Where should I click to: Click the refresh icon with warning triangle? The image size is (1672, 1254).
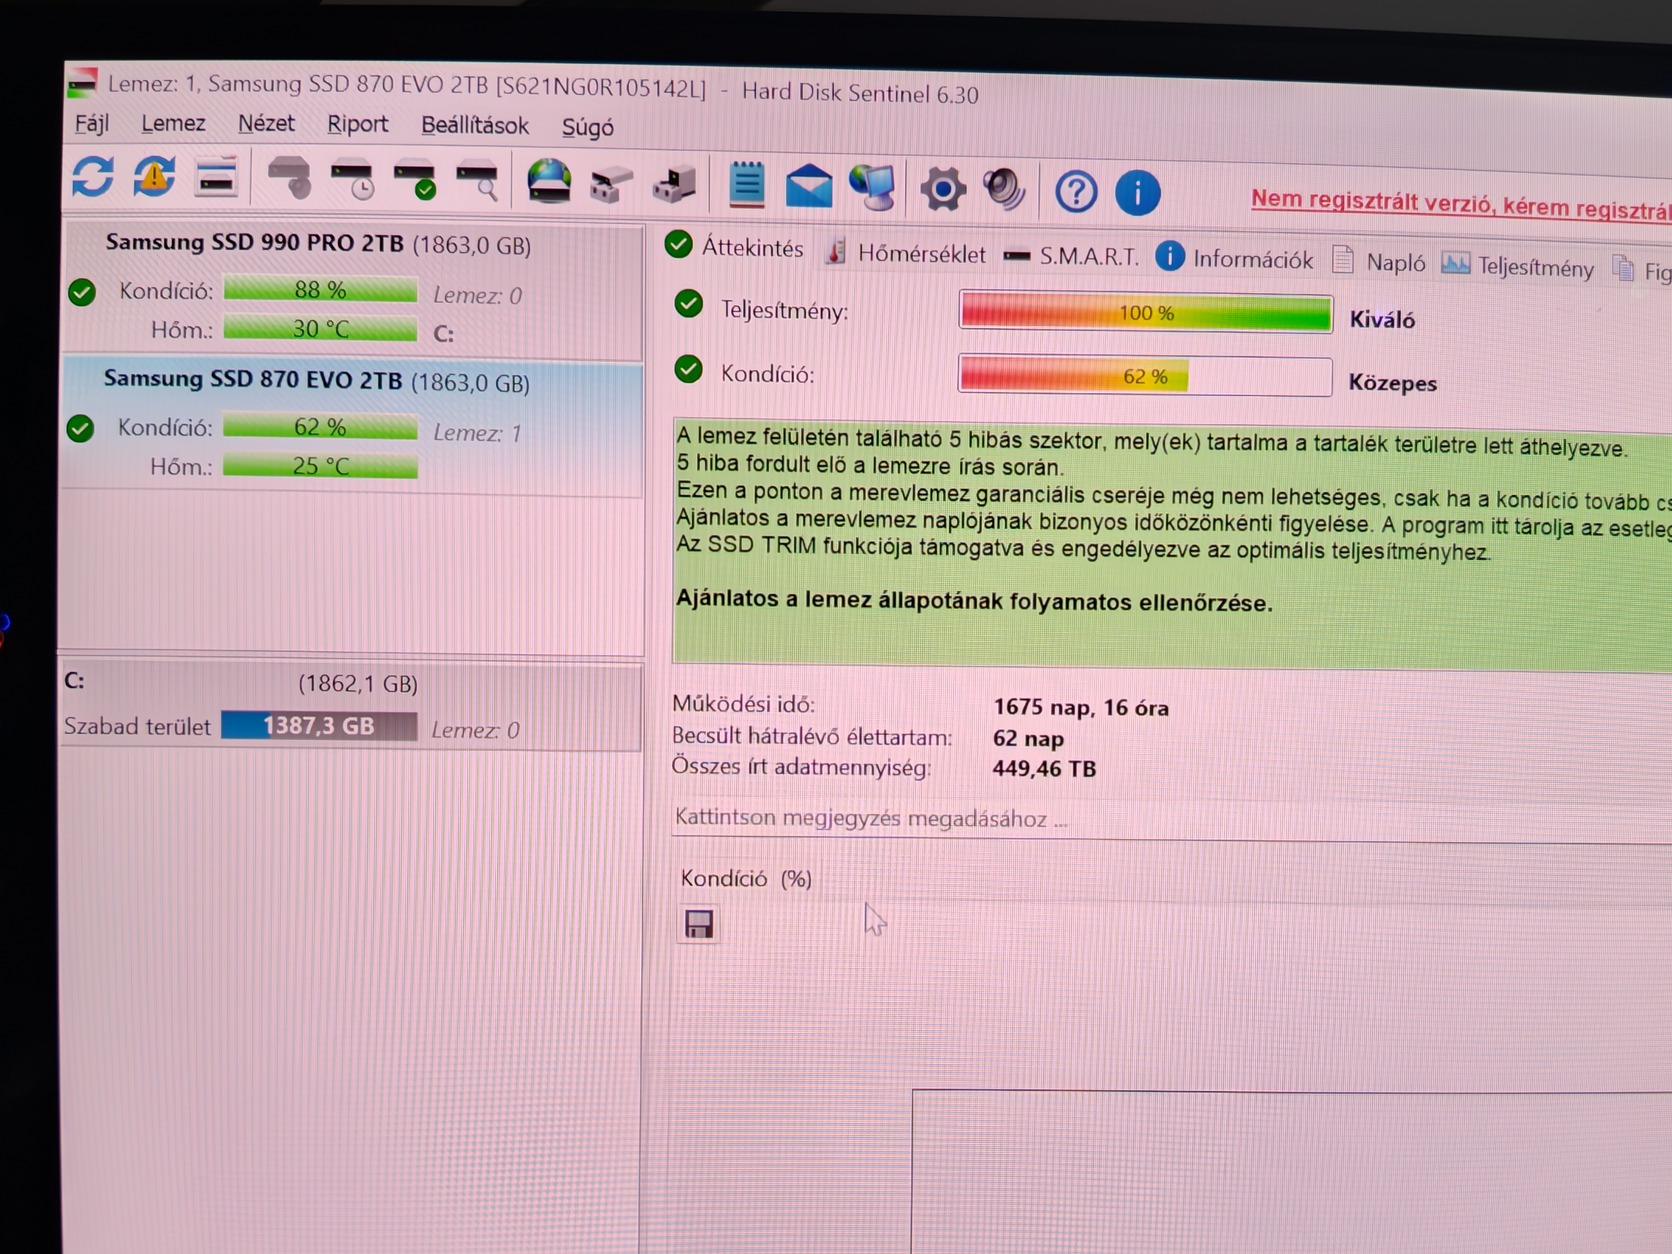coord(154,177)
